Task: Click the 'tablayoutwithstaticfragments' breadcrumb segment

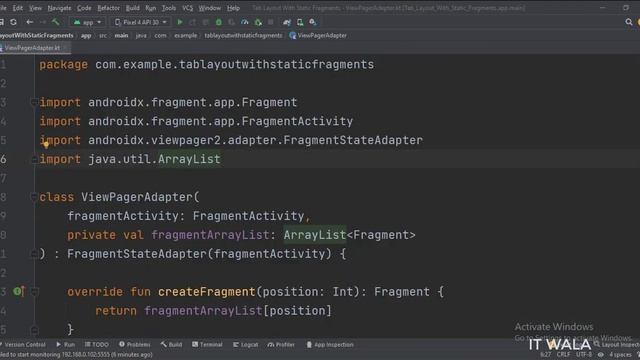Action: point(243,36)
